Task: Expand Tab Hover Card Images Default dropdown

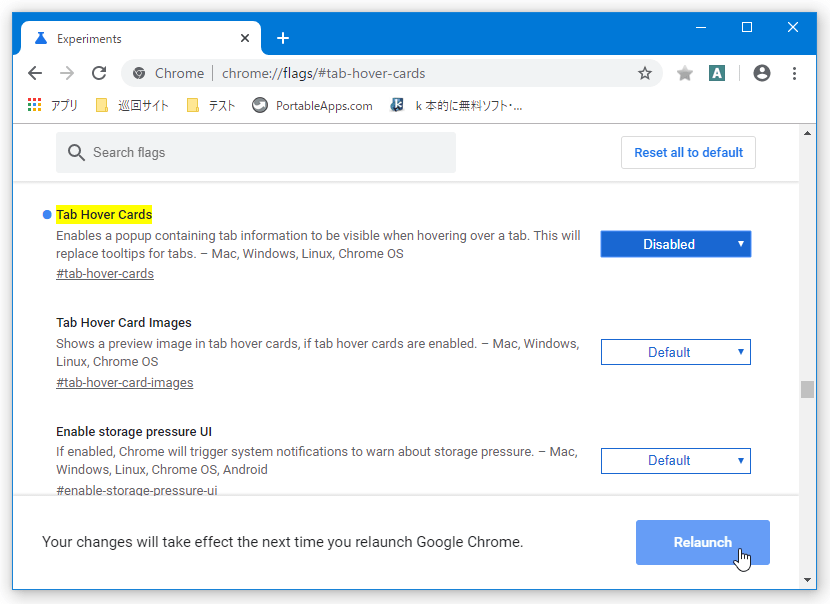Action: coord(675,352)
